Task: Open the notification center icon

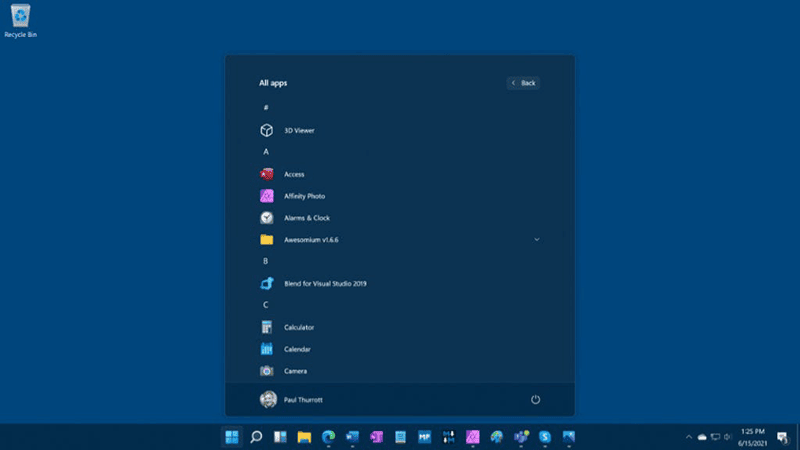Action: pos(782,437)
